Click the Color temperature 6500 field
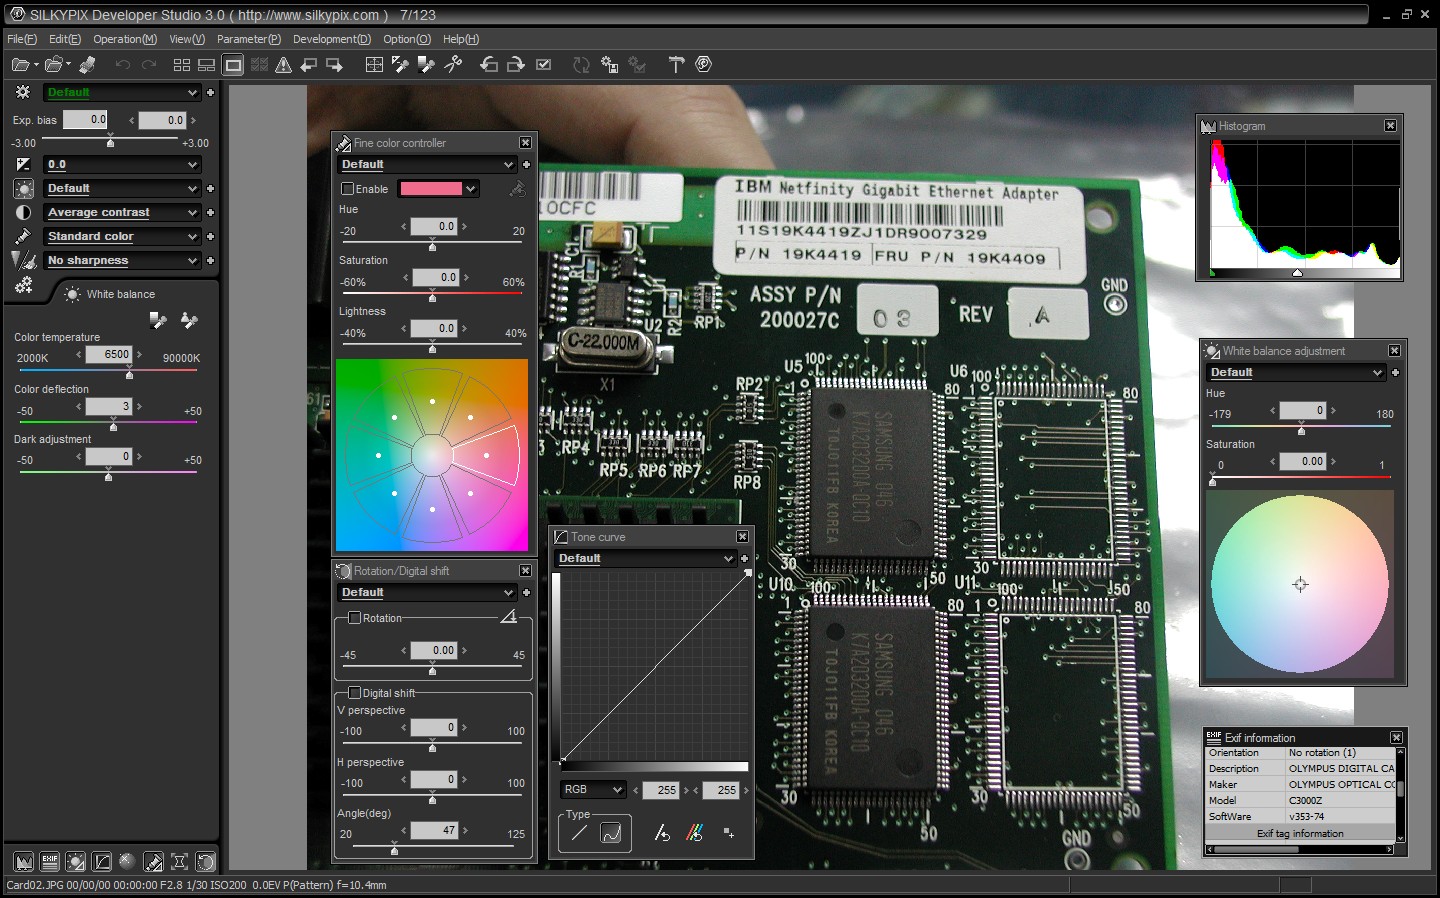The width and height of the screenshot is (1440, 898). (108, 354)
